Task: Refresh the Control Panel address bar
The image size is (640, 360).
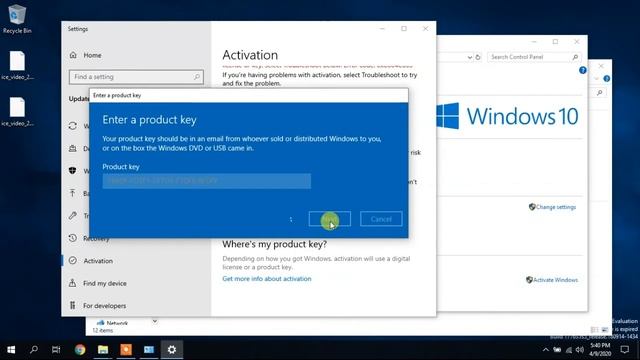Action: coord(478,57)
